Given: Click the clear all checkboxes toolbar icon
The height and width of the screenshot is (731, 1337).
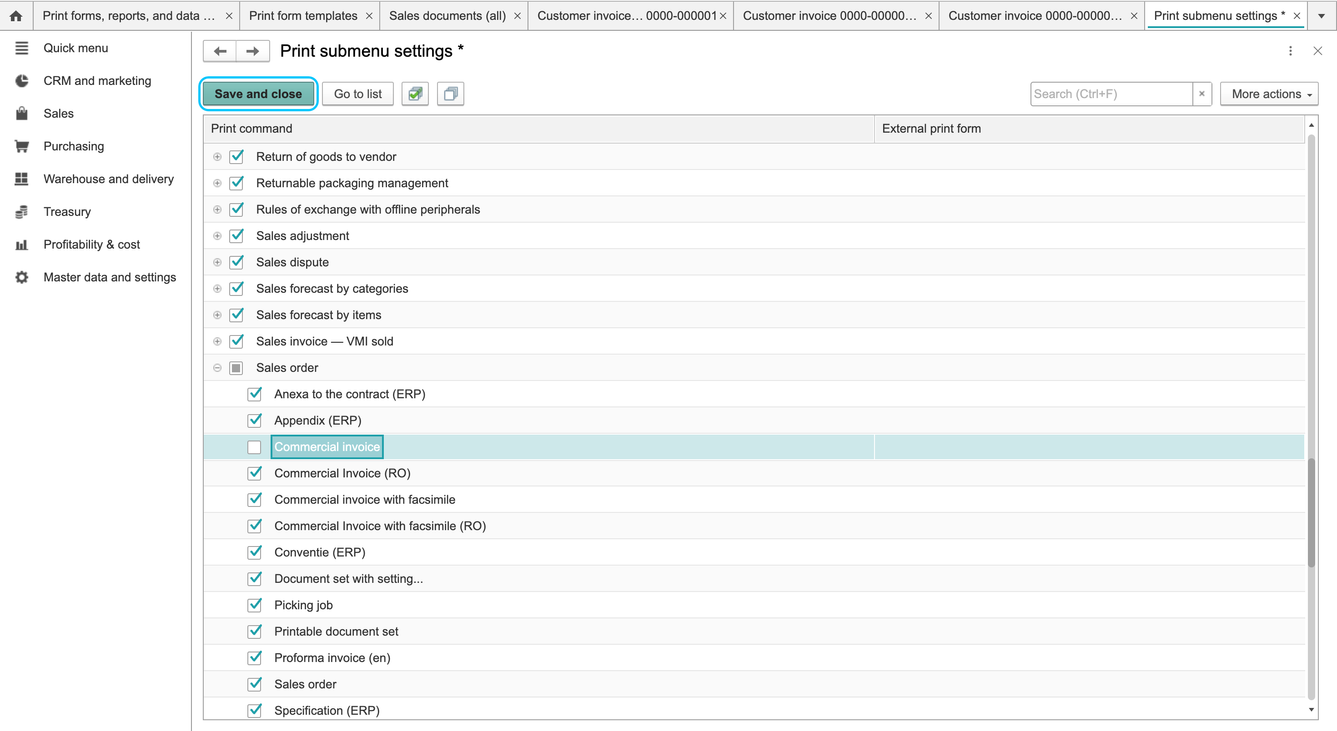Looking at the screenshot, I should click(x=451, y=94).
